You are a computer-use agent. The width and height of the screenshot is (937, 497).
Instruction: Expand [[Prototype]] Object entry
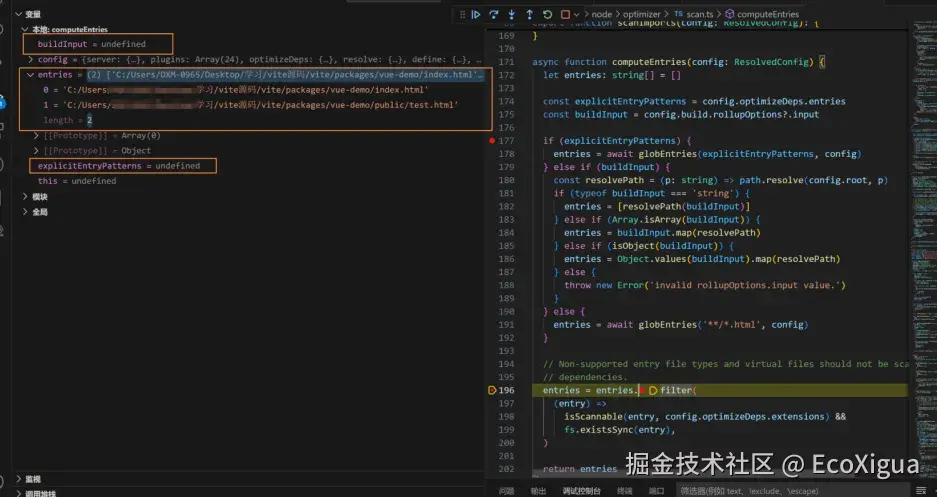pyautogui.click(x=36, y=151)
